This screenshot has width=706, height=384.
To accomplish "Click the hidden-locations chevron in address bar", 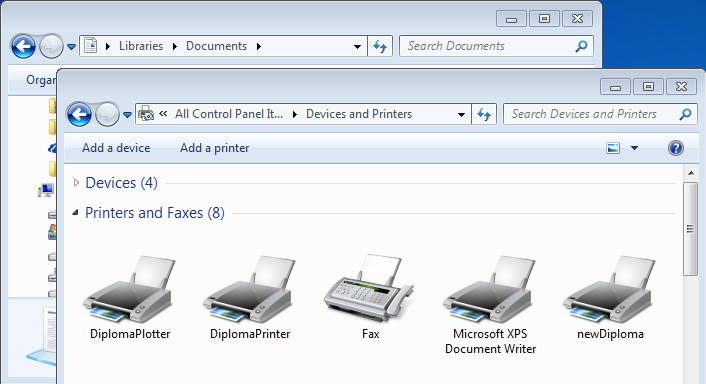I will (x=163, y=114).
